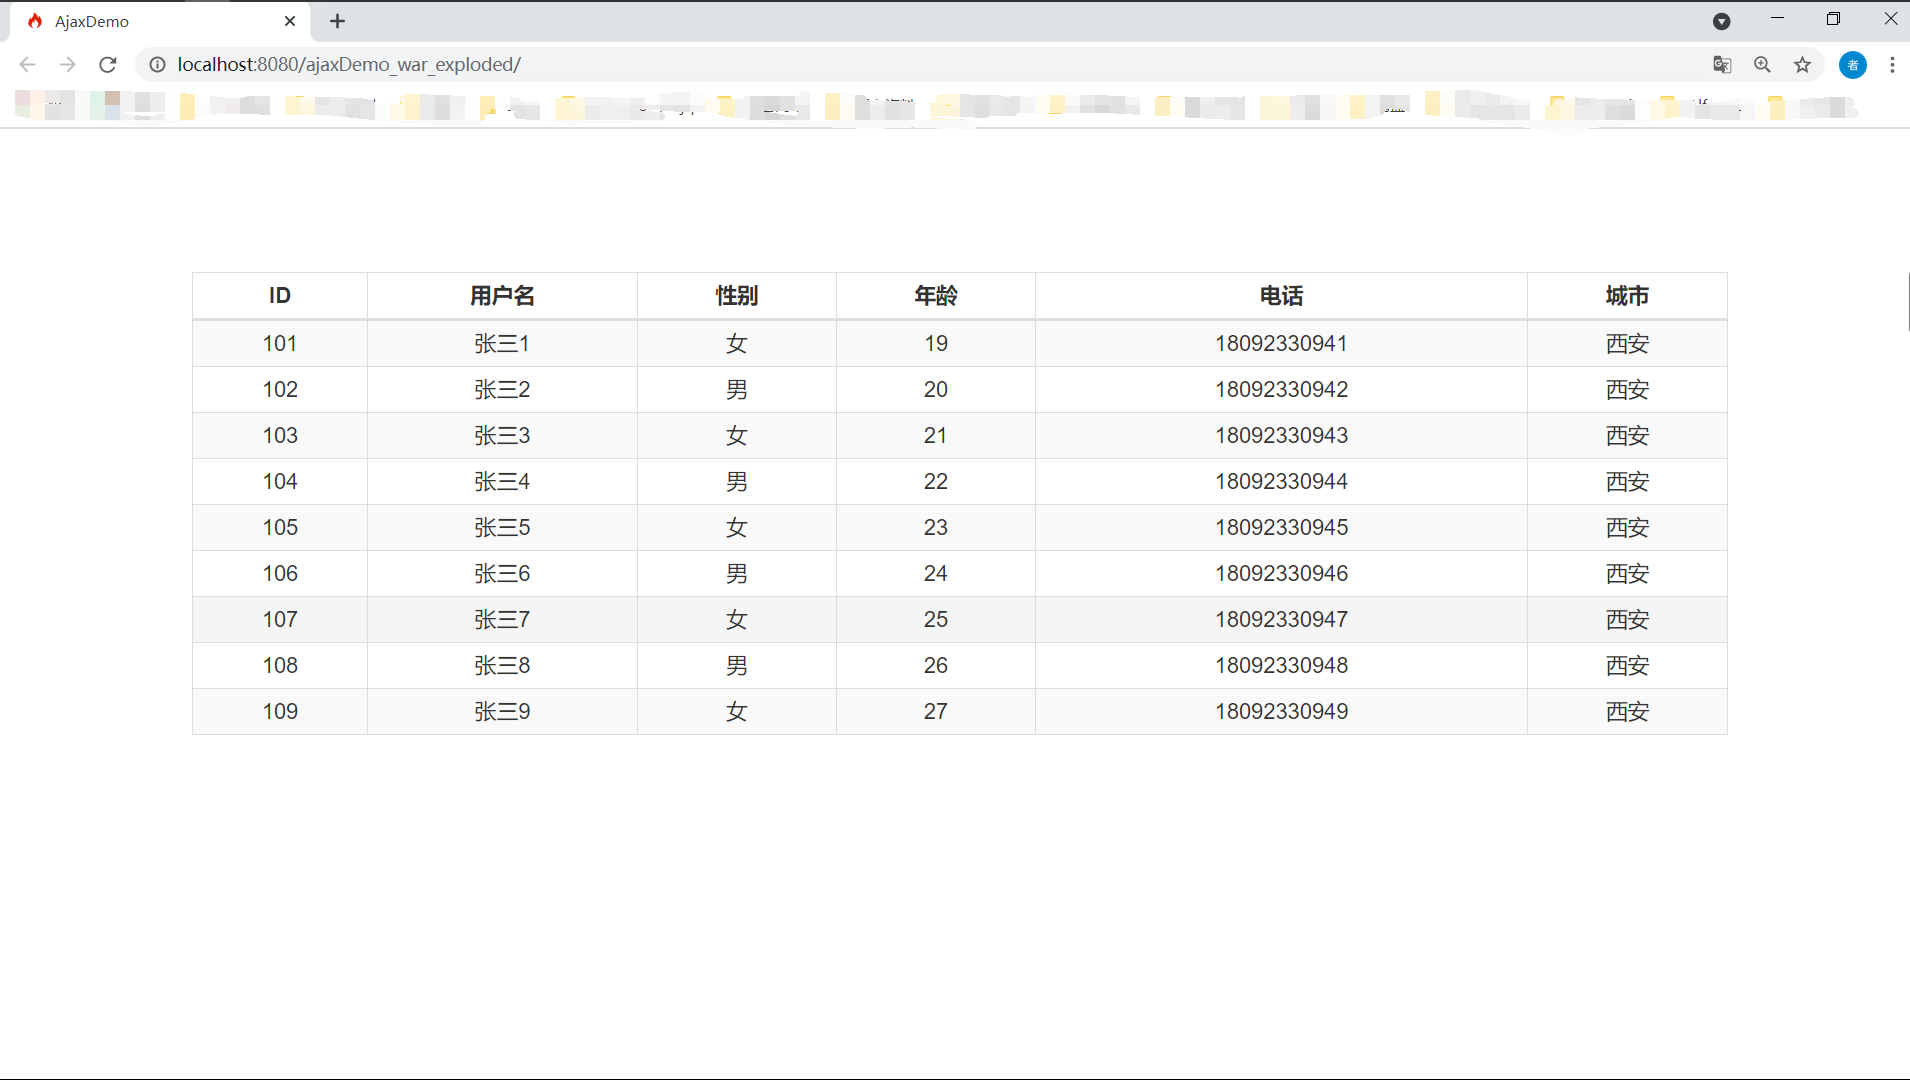Select the row for user 张三5
The height and width of the screenshot is (1080, 1910).
click(x=501, y=527)
